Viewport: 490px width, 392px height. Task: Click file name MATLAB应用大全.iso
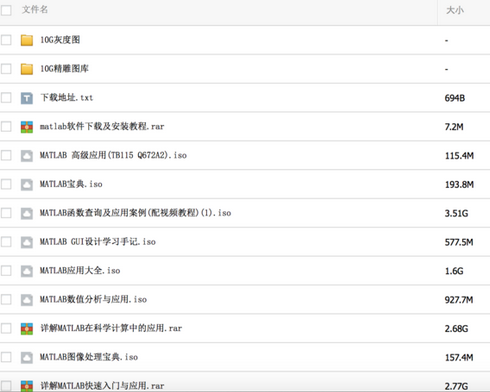(x=80, y=270)
